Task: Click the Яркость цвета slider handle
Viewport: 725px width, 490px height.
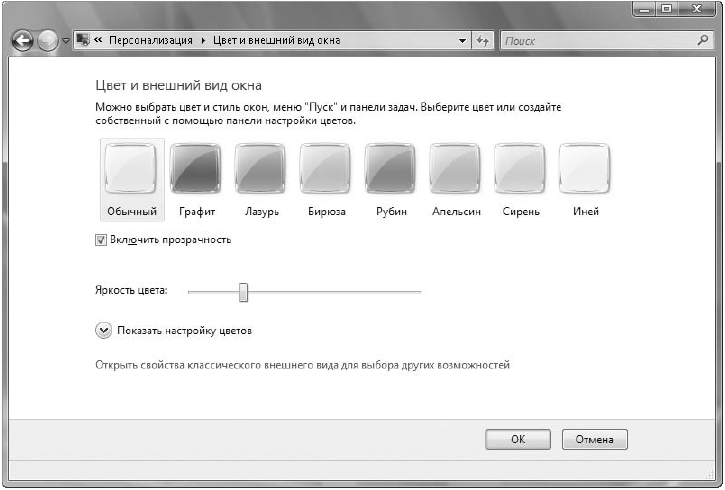Action: (x=242, y=291)
